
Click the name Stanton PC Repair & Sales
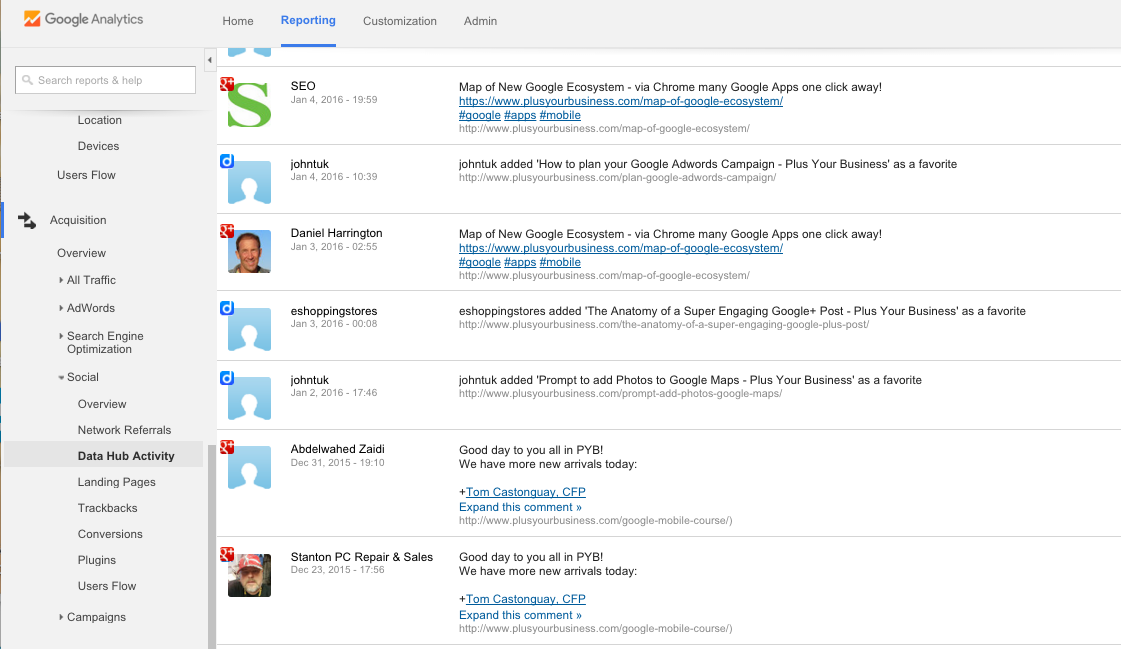[362, 557]
